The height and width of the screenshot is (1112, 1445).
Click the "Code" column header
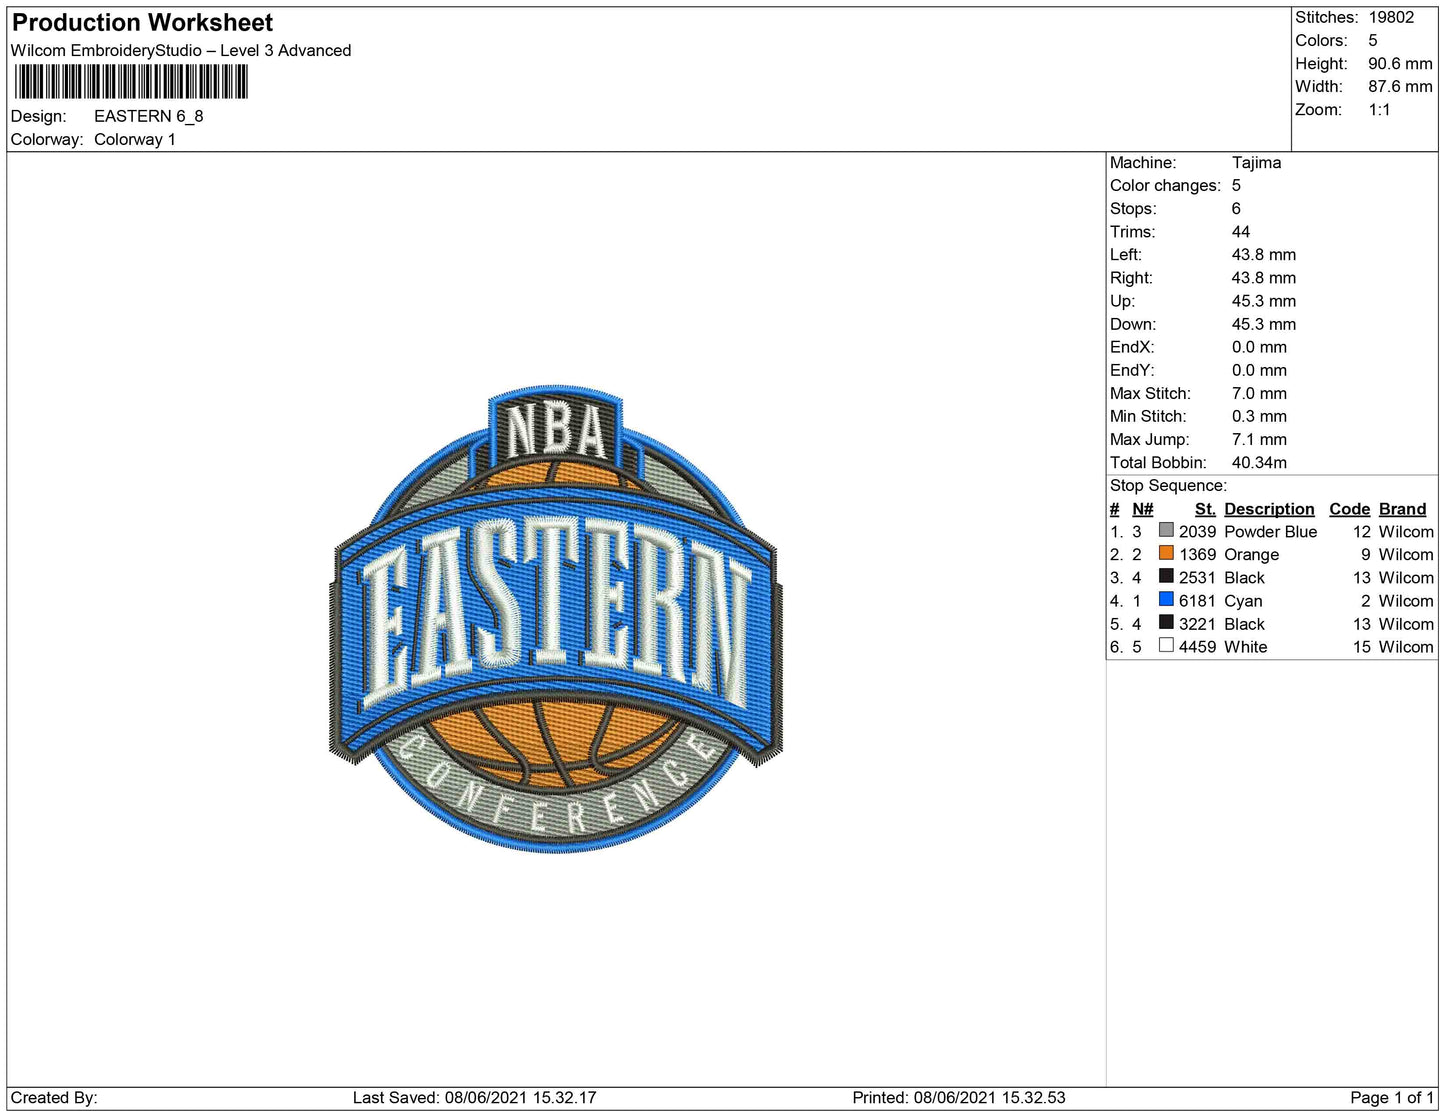(x=1349, y=509)
